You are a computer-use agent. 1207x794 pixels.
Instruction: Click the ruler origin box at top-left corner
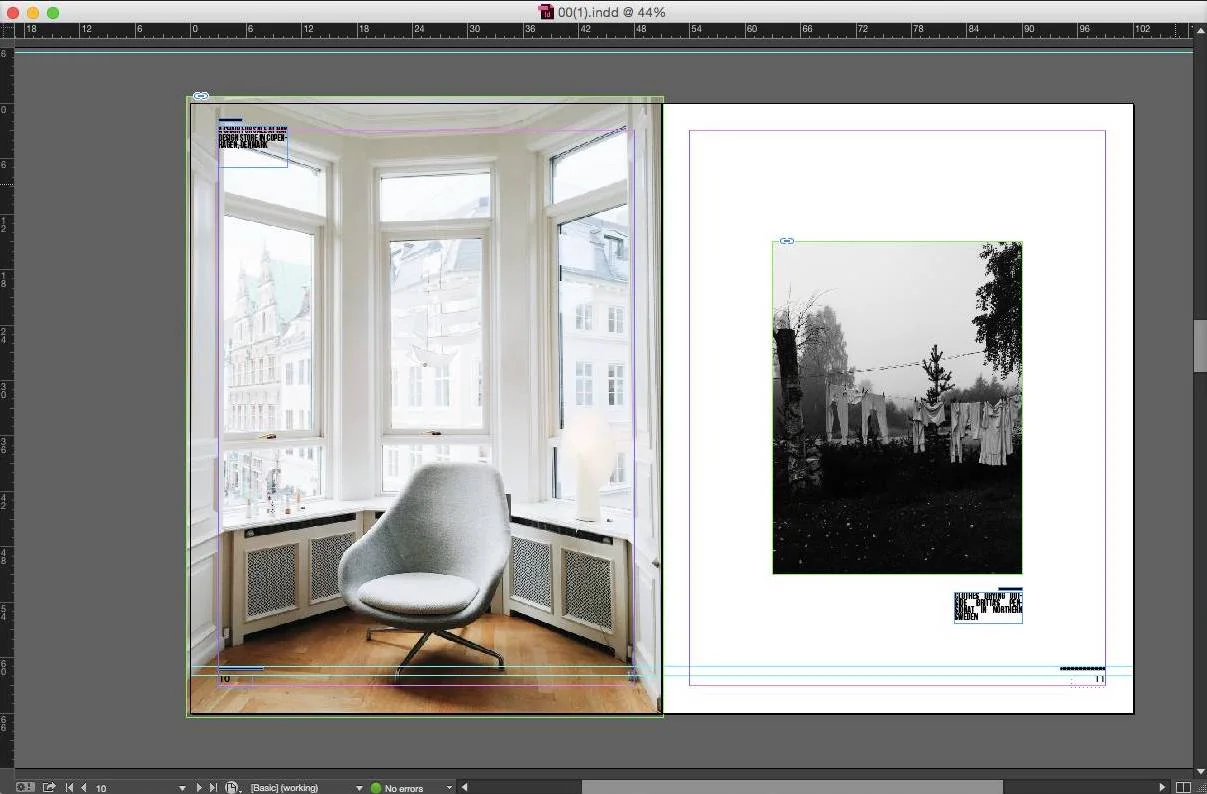click(7, 31)
